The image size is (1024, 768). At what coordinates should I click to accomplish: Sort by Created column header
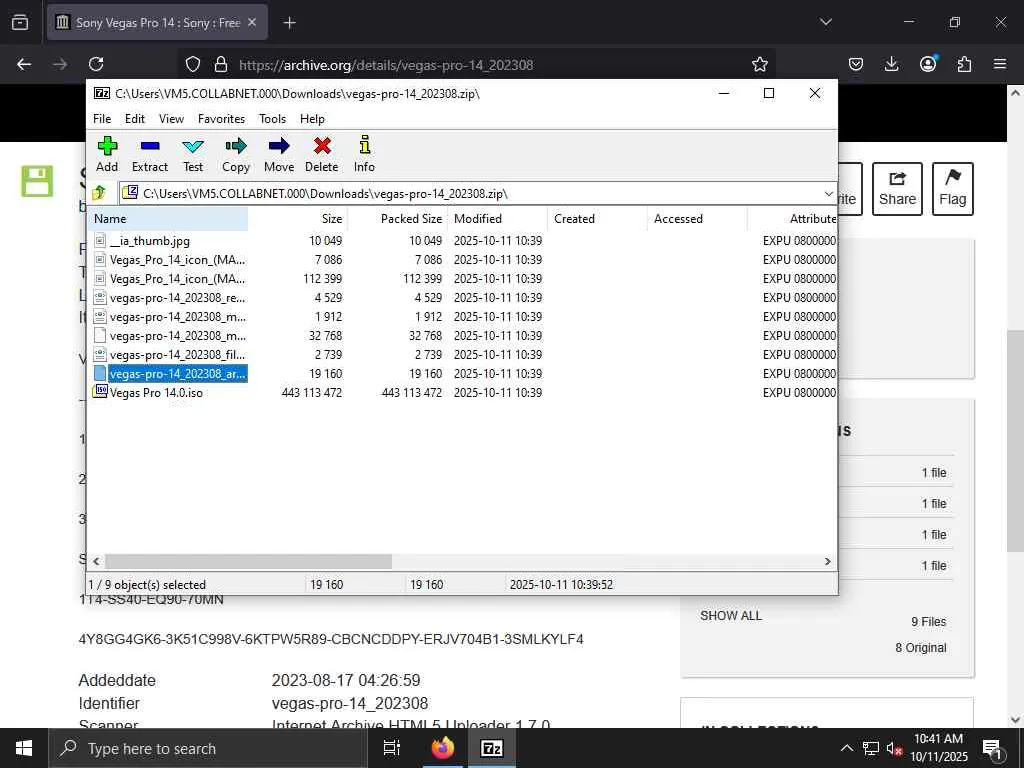[598, 219]
